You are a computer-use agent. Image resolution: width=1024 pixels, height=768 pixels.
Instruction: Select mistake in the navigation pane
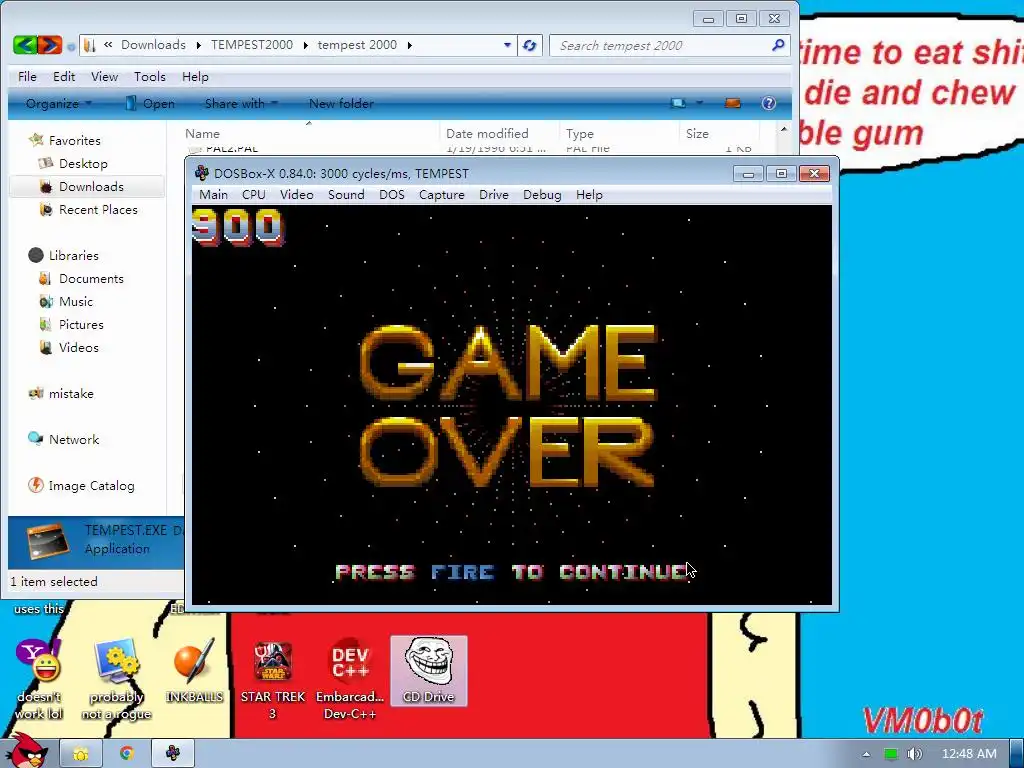coord(71,394)
